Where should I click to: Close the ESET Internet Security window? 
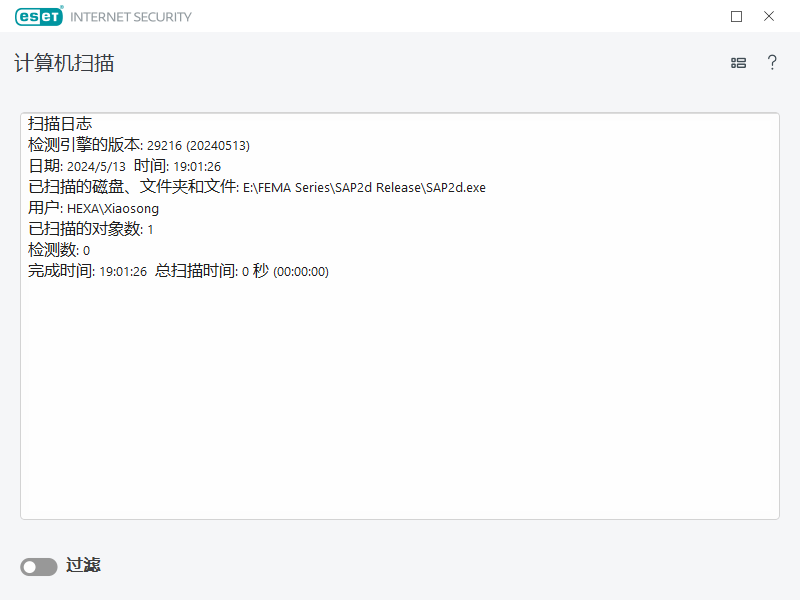point(769,16)
